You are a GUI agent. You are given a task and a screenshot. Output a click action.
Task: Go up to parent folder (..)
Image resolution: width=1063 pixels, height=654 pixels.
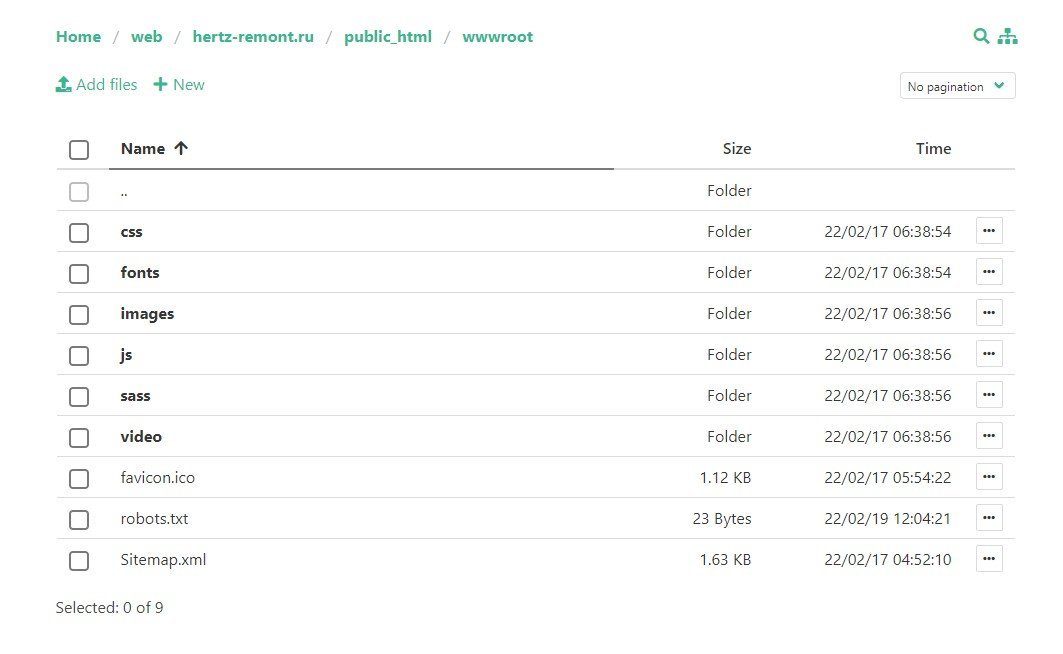point(124,191)
